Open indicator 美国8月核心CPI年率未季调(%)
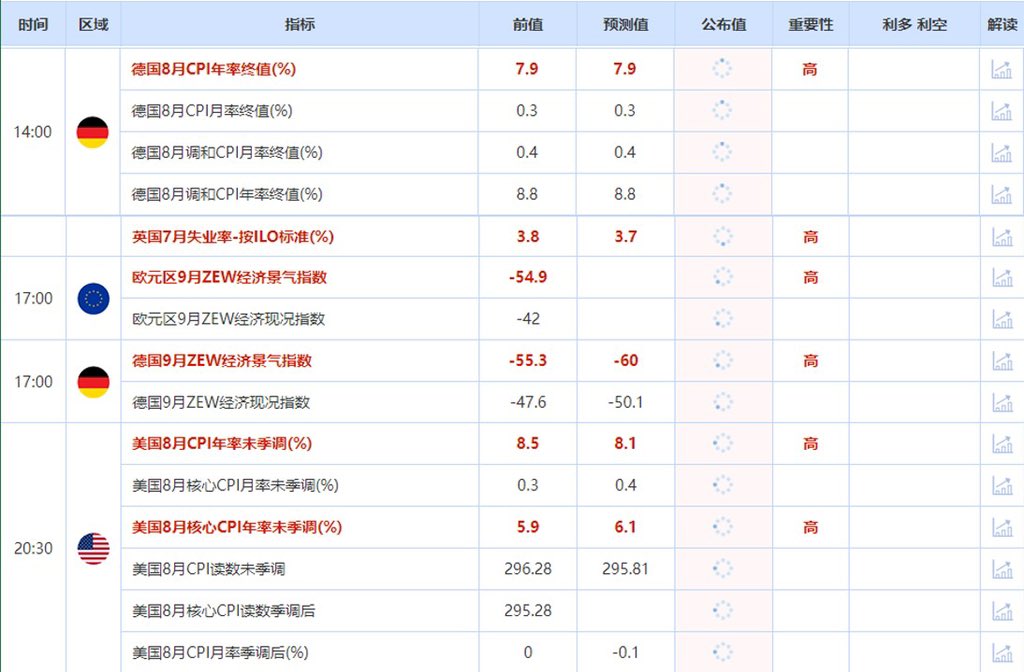Image resolution: width=1024 pixels, height=672 pixels. (x=237, y=527)
